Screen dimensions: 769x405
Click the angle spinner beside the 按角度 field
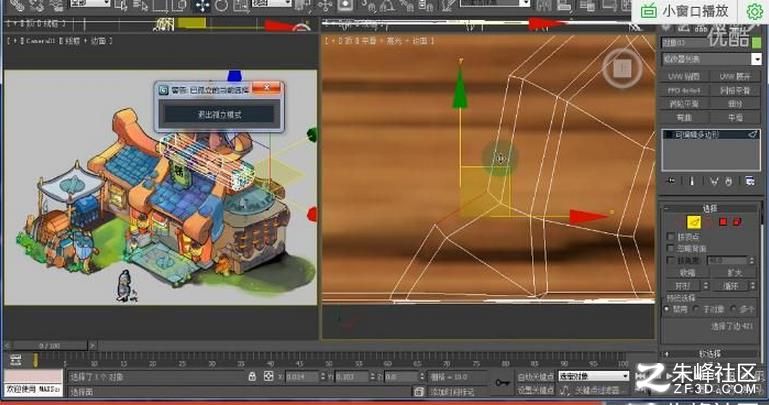(x=752, y=260)
